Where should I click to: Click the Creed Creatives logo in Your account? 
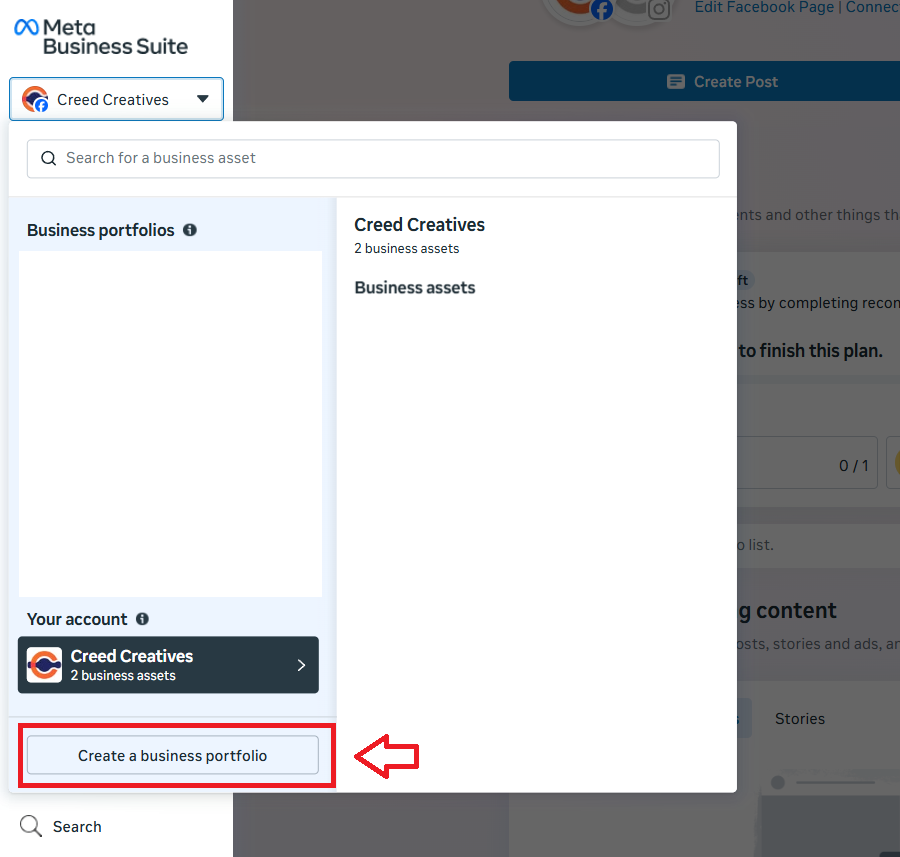point(44,665)
